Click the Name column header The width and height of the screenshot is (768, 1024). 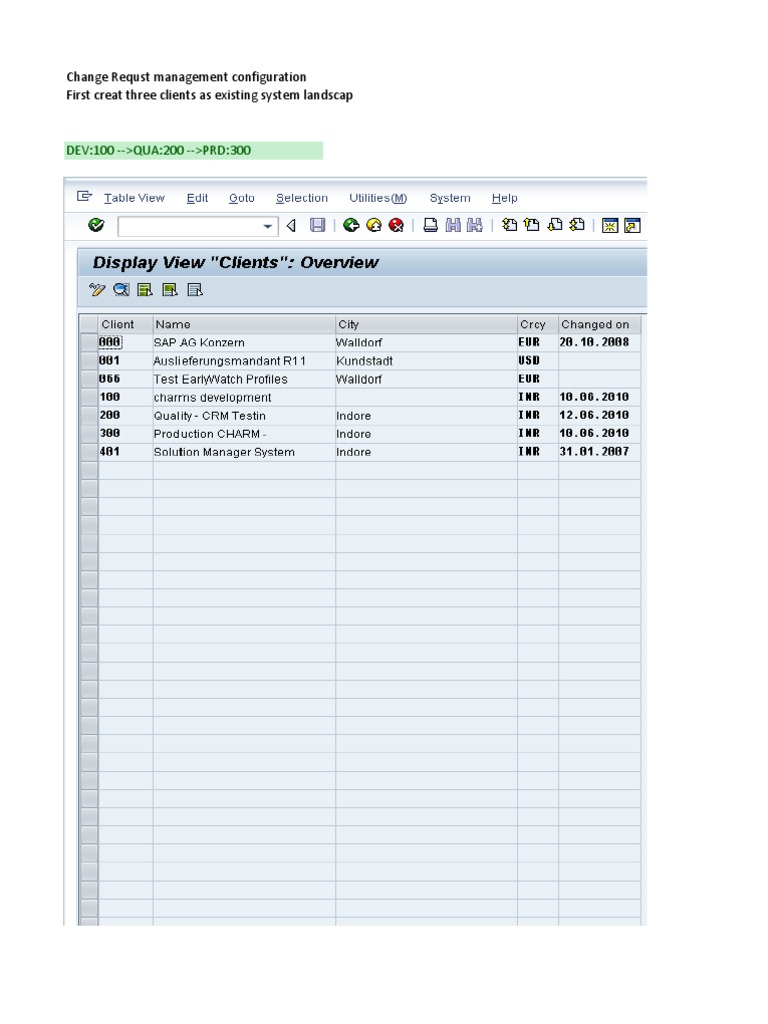(x=244, y=325)
